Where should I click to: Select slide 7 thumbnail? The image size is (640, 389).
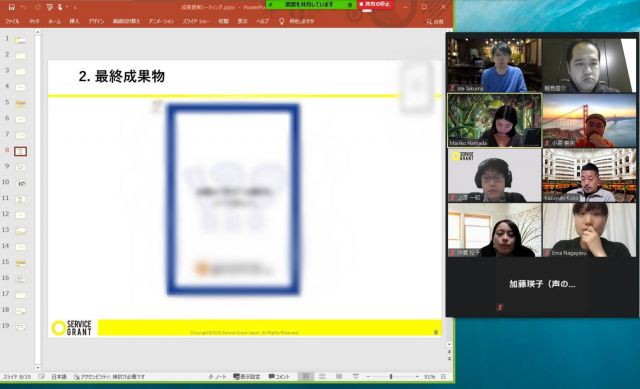tap(20, 135)
